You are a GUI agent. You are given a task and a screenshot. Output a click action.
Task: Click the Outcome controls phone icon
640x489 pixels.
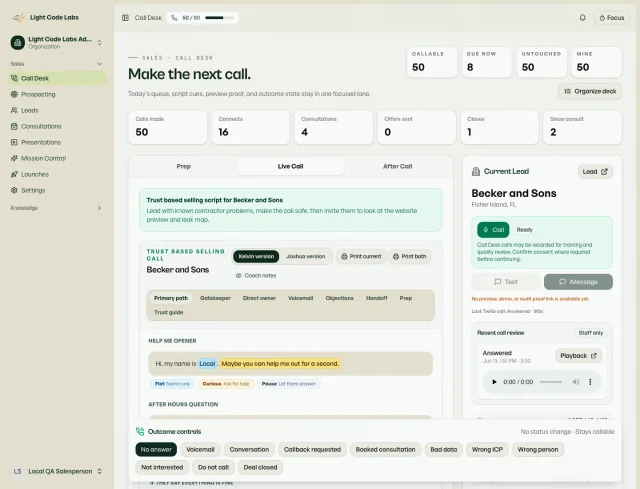point(140,431)
